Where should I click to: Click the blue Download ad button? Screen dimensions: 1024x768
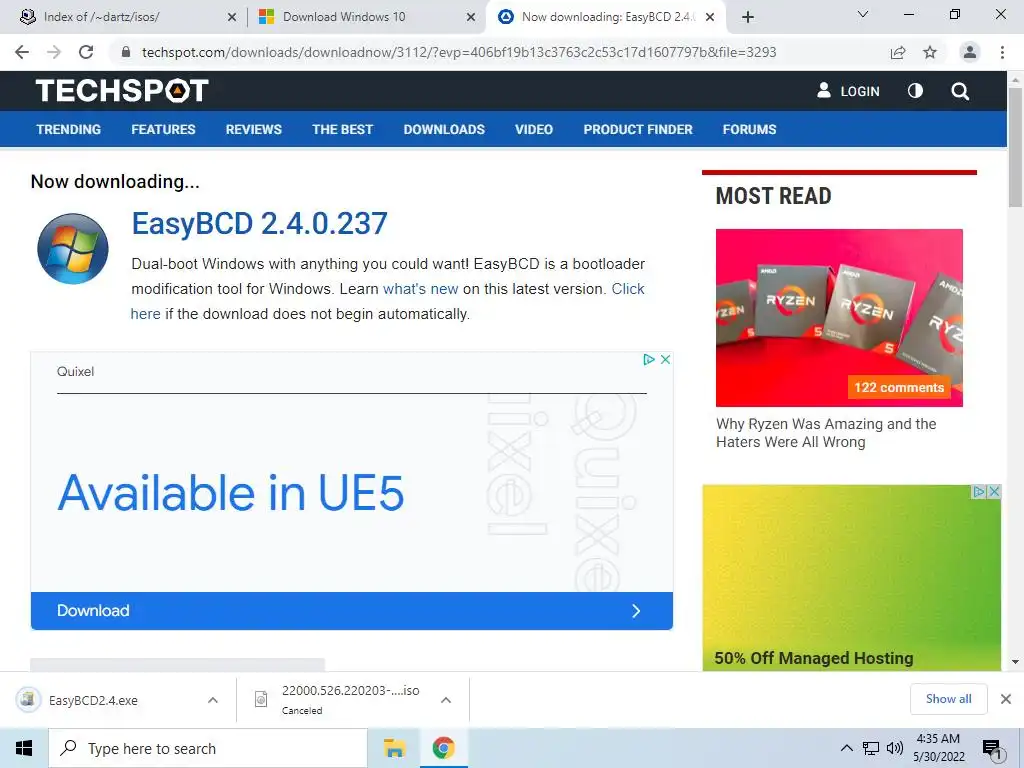coord(351,611)
